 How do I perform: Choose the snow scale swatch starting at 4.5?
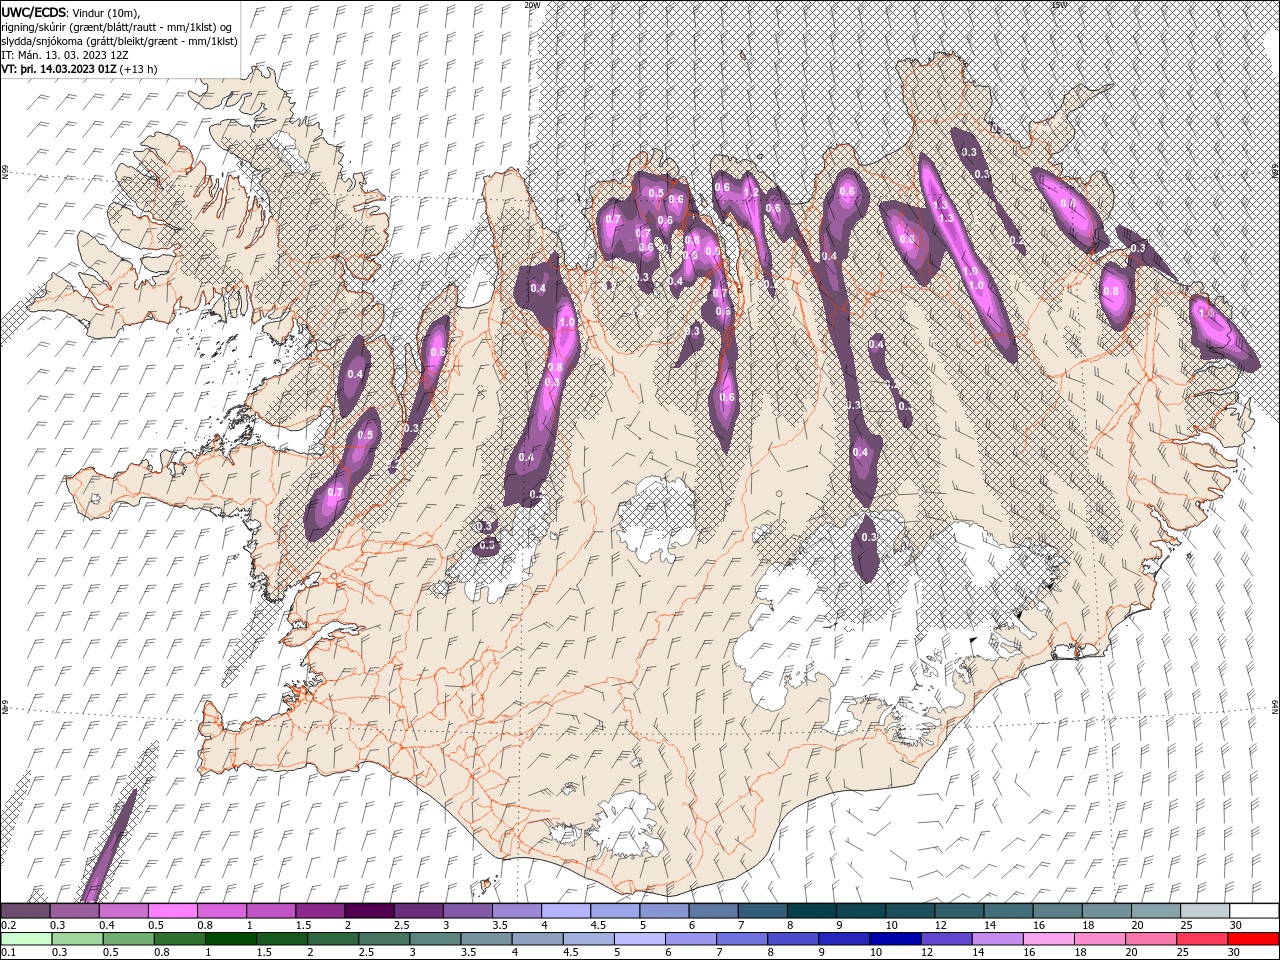point(615,911)
